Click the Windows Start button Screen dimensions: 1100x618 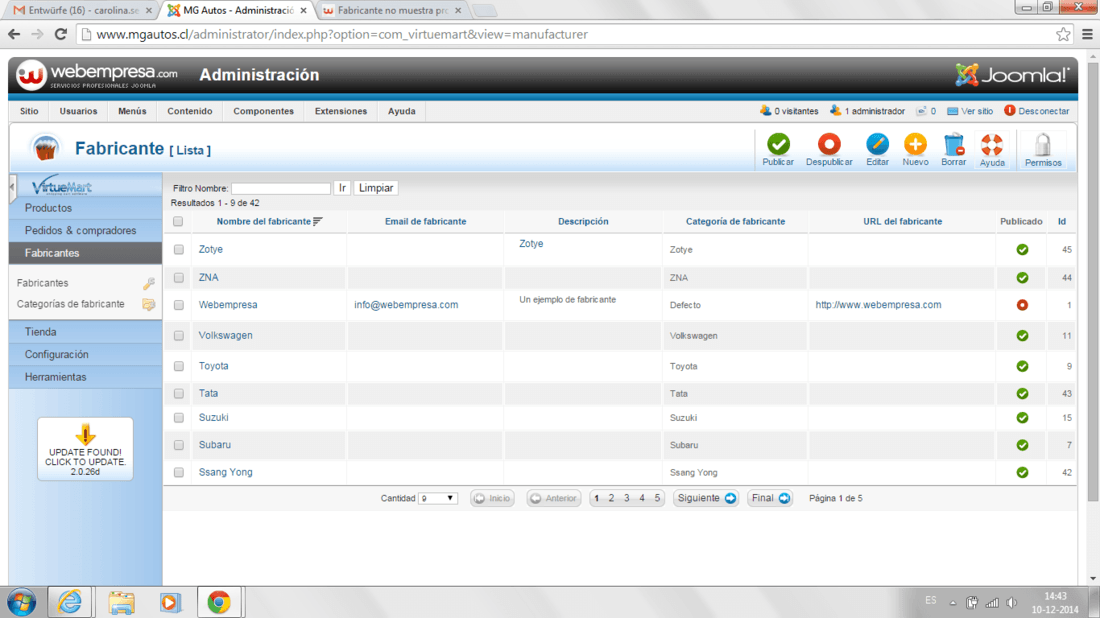pyautogui.click(x=22, y=603)
